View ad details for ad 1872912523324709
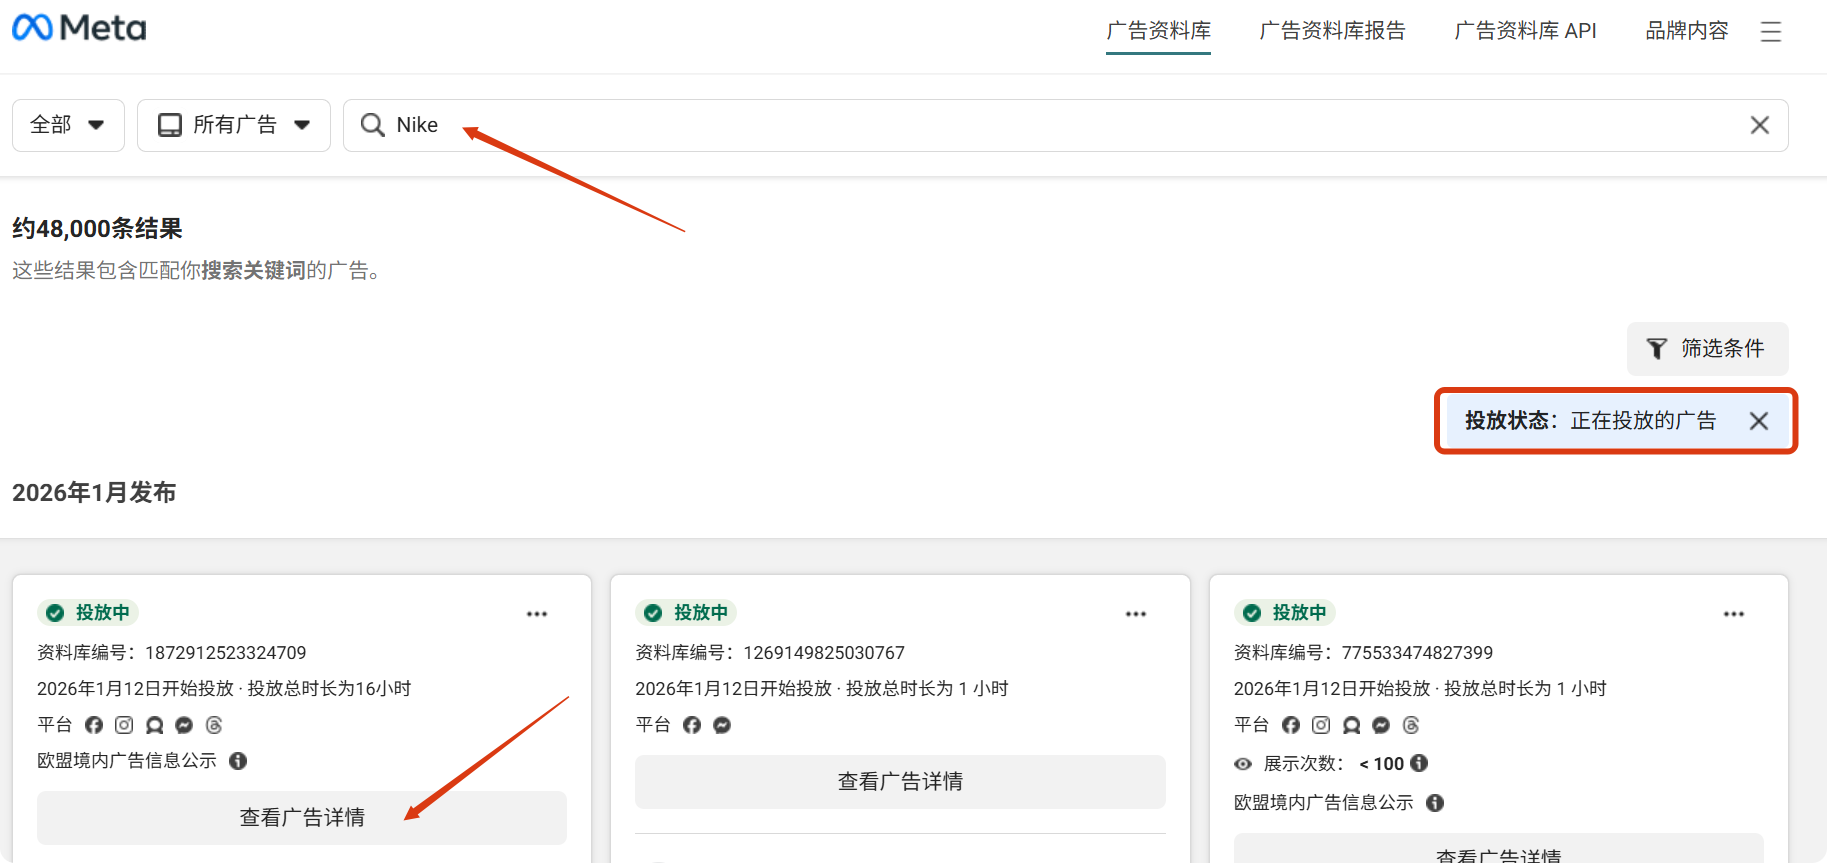Image resolution: width=1827 pixels, height=863 pixels. click(302, 818)
